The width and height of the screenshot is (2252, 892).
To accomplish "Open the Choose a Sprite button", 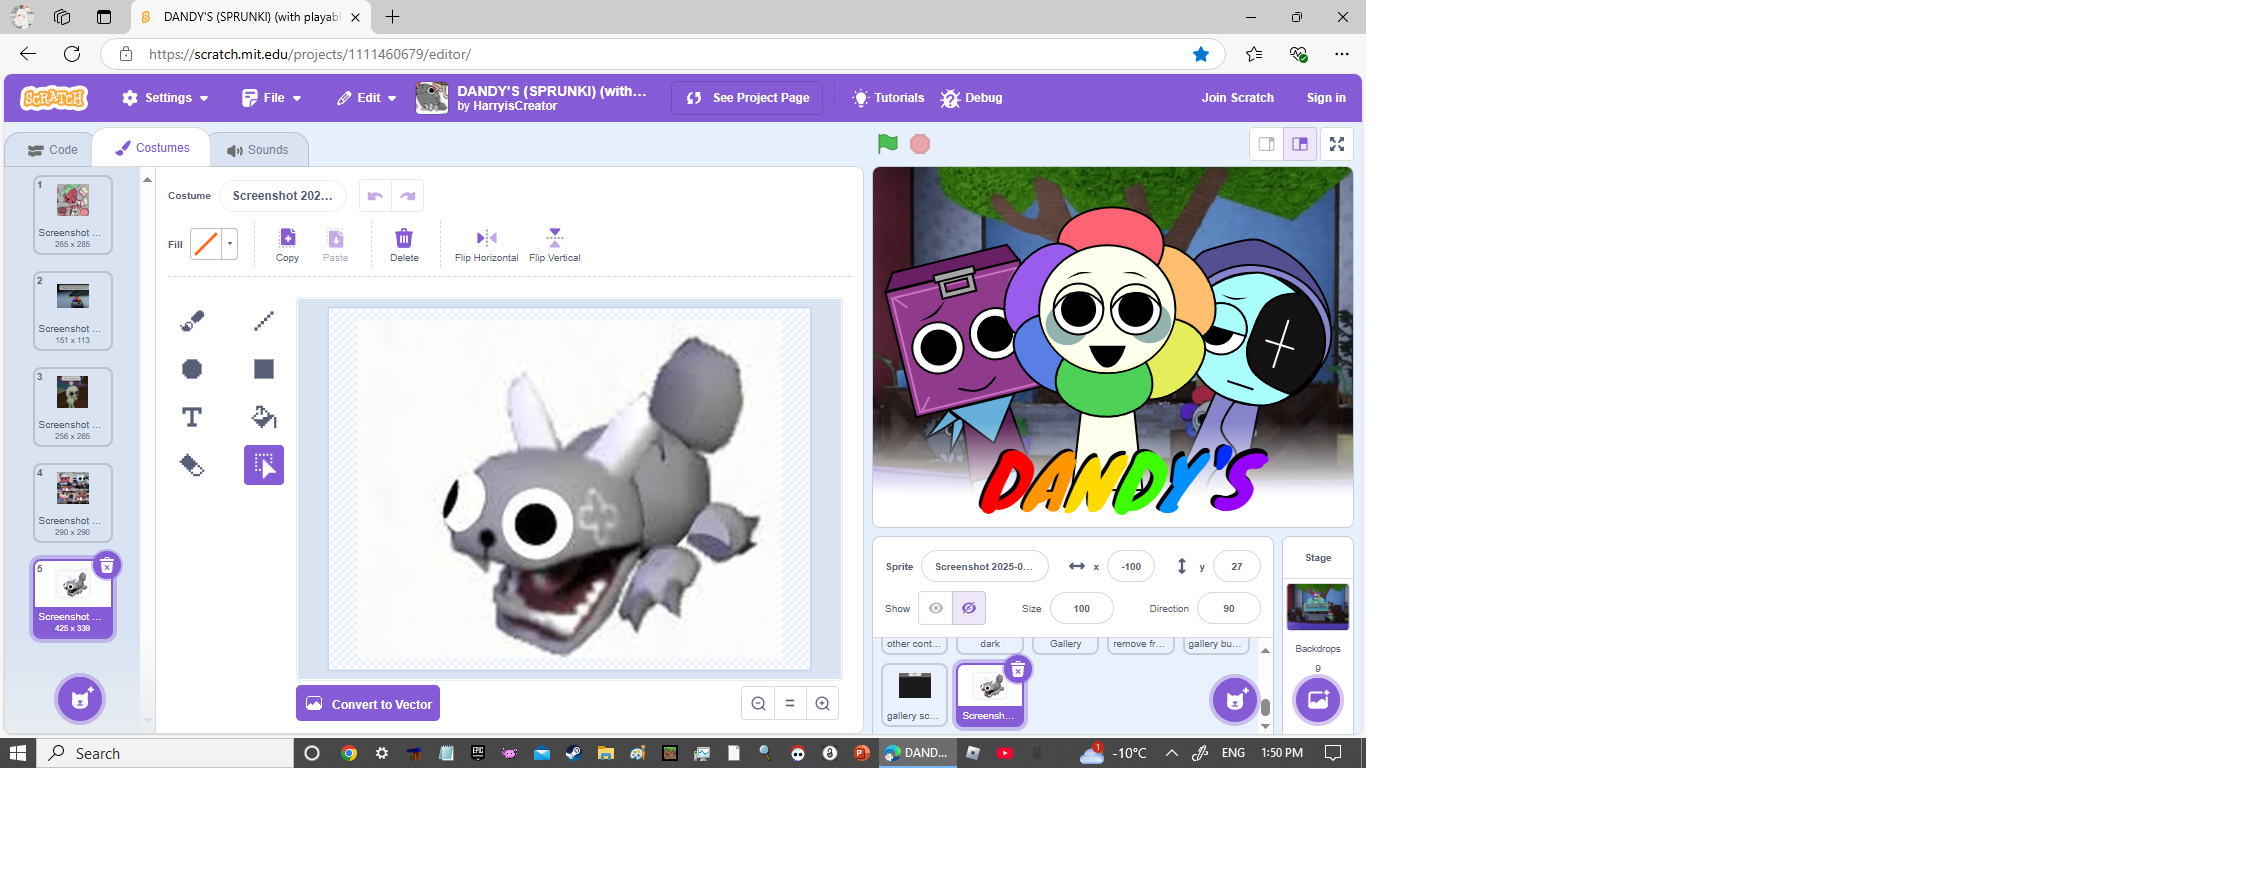I will (x=1235, y=700).
